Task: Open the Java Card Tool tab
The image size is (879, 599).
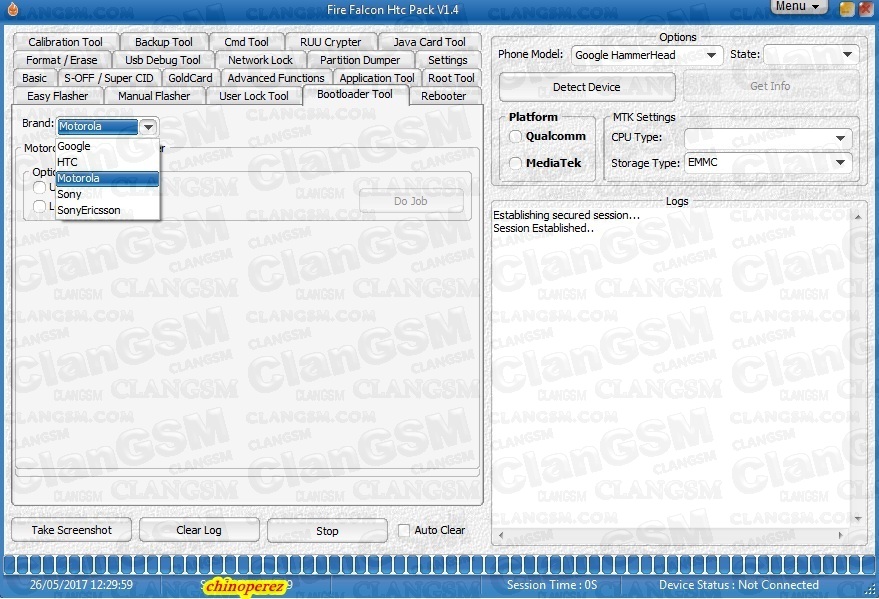Action: click(429, 42)
